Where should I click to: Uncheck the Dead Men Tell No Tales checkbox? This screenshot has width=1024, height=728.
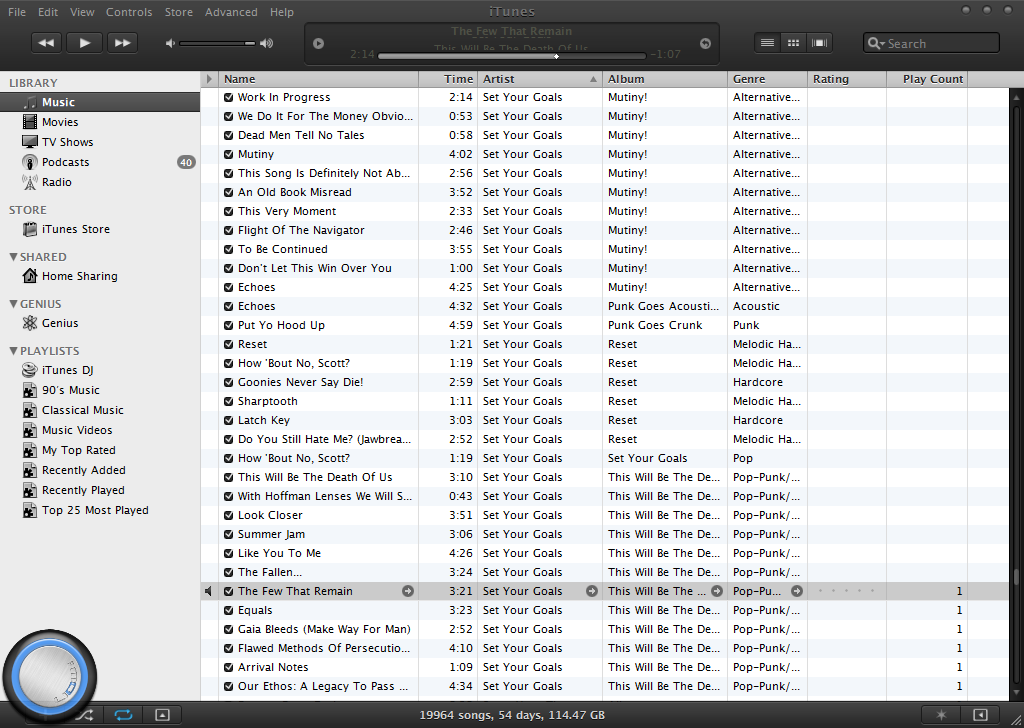pos(229,135)
